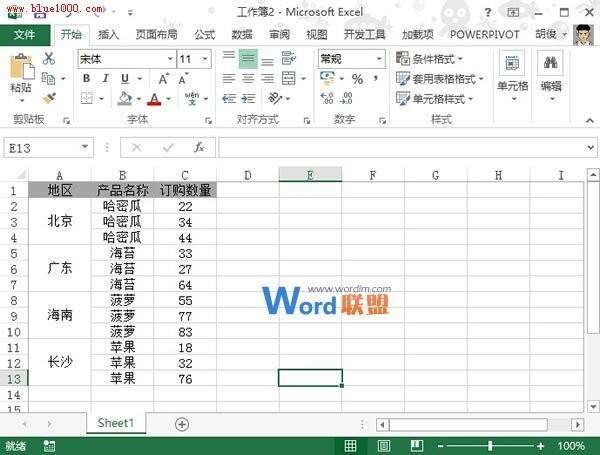
Task: Open the 插入 (Insert) ribbon tab
Action: pos(108,34)
